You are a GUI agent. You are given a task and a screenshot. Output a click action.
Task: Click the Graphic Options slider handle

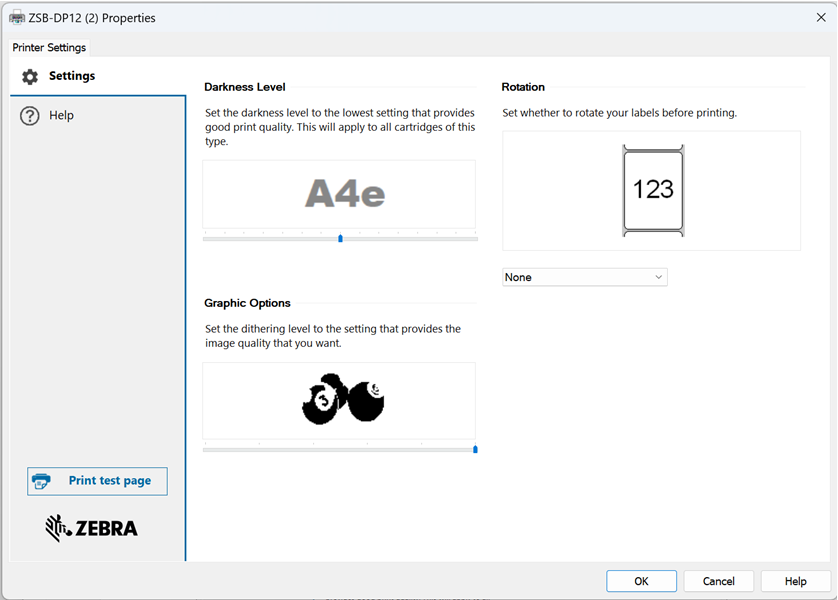474,449
